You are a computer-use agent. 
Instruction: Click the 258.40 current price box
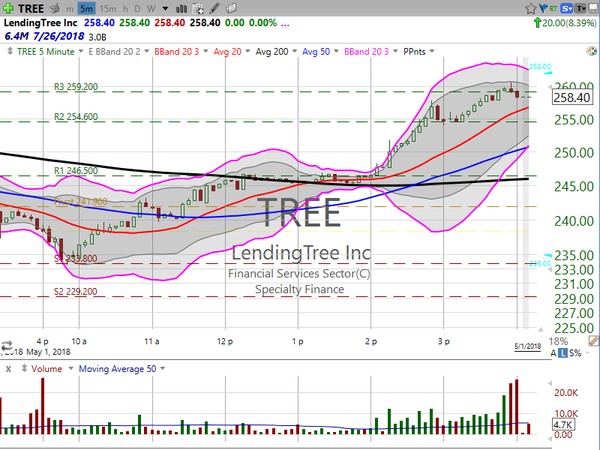572,98
